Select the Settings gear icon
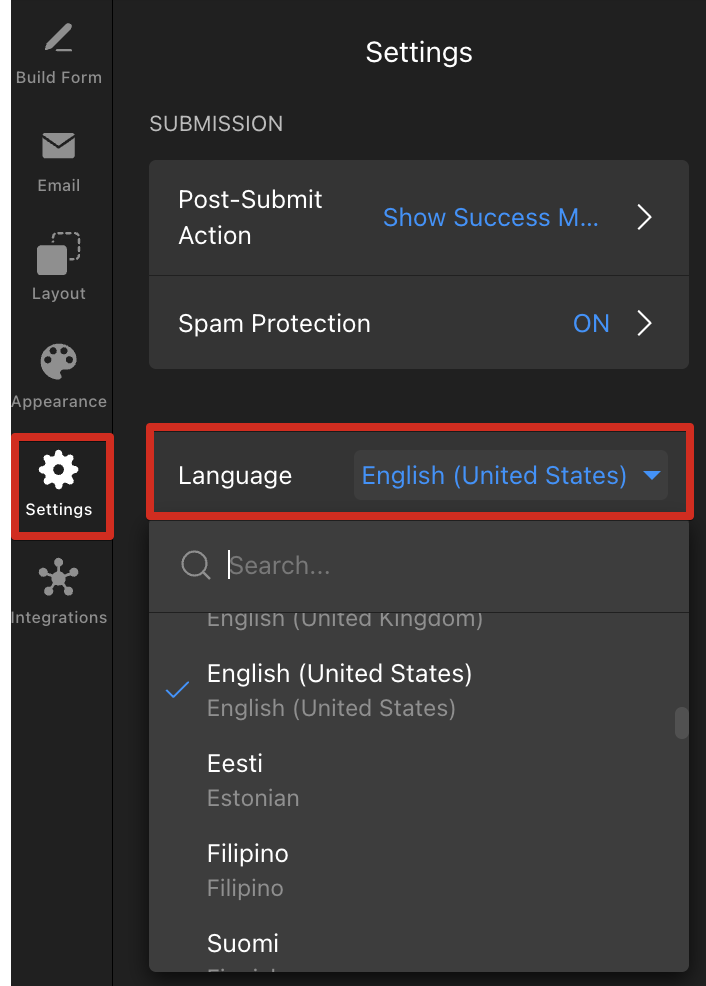Image resolution: width=706 pixels, height=986 pixels. click(x=58, y=470)
